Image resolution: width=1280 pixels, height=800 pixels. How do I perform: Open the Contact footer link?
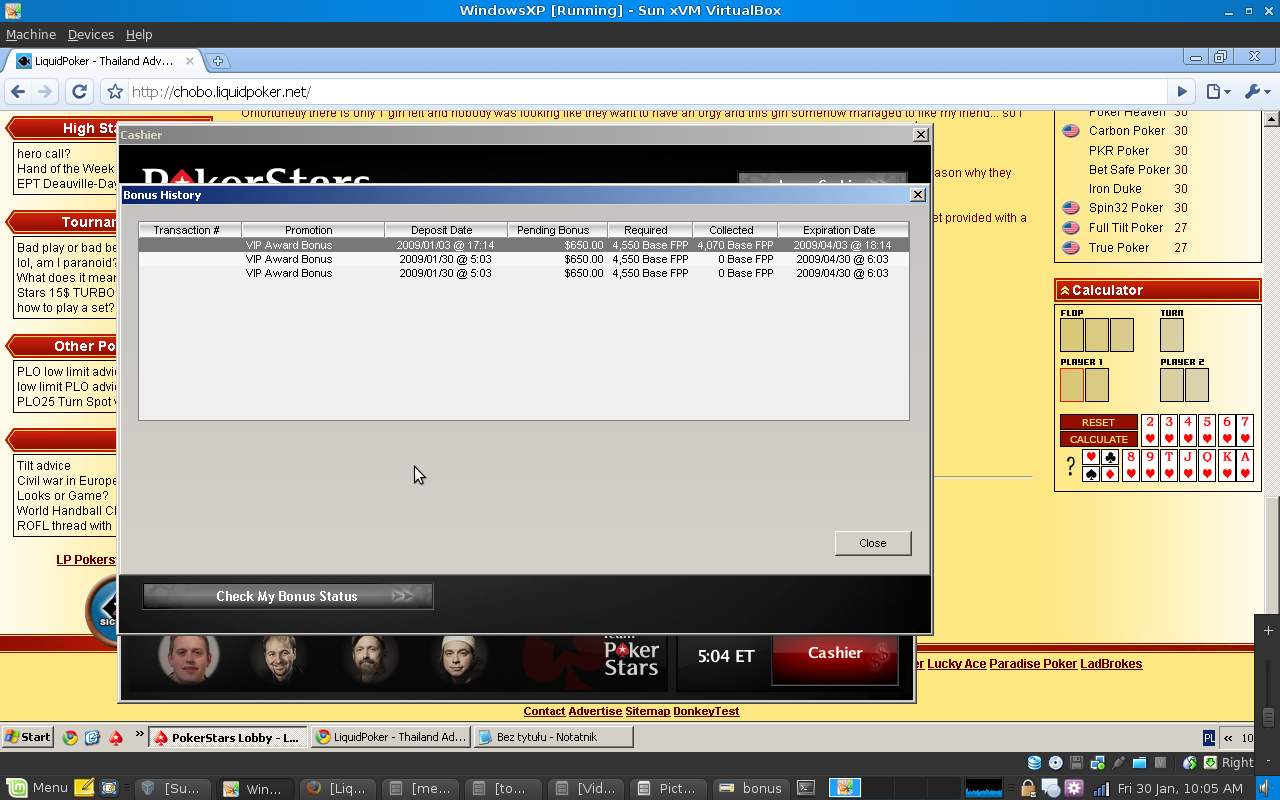[x=544, y=711]
